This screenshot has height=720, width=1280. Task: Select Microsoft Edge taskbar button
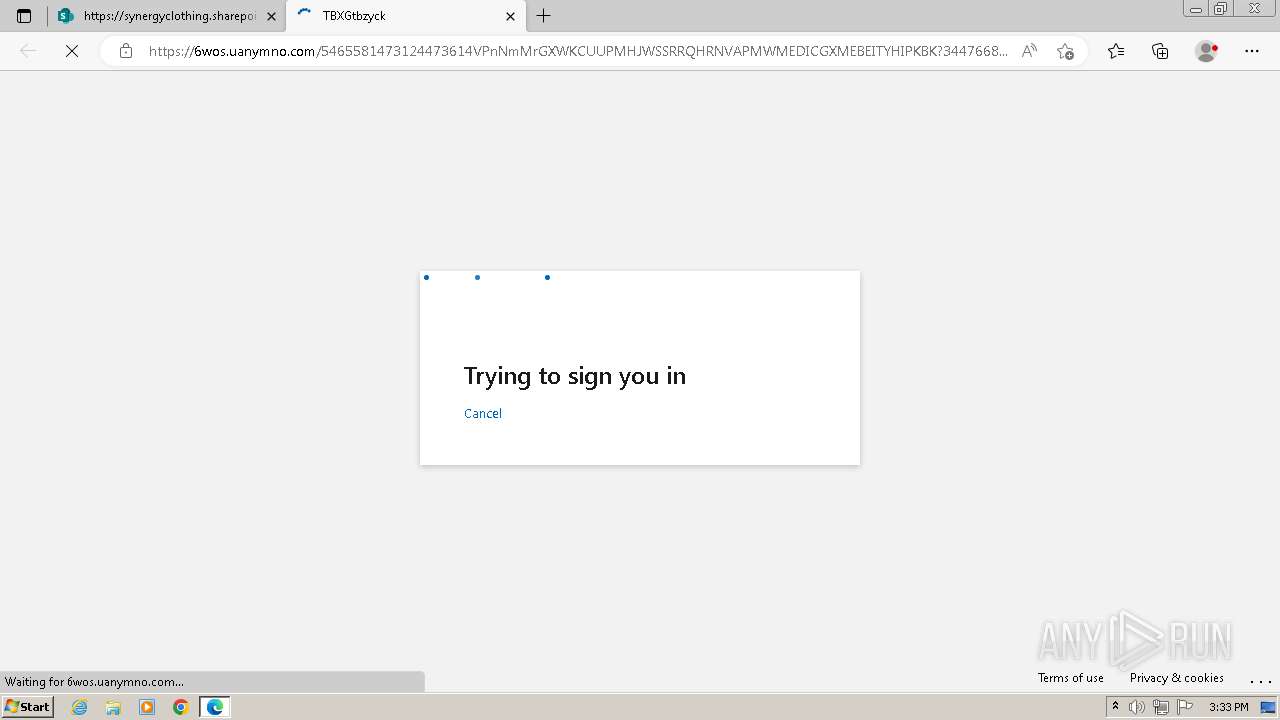215,707
